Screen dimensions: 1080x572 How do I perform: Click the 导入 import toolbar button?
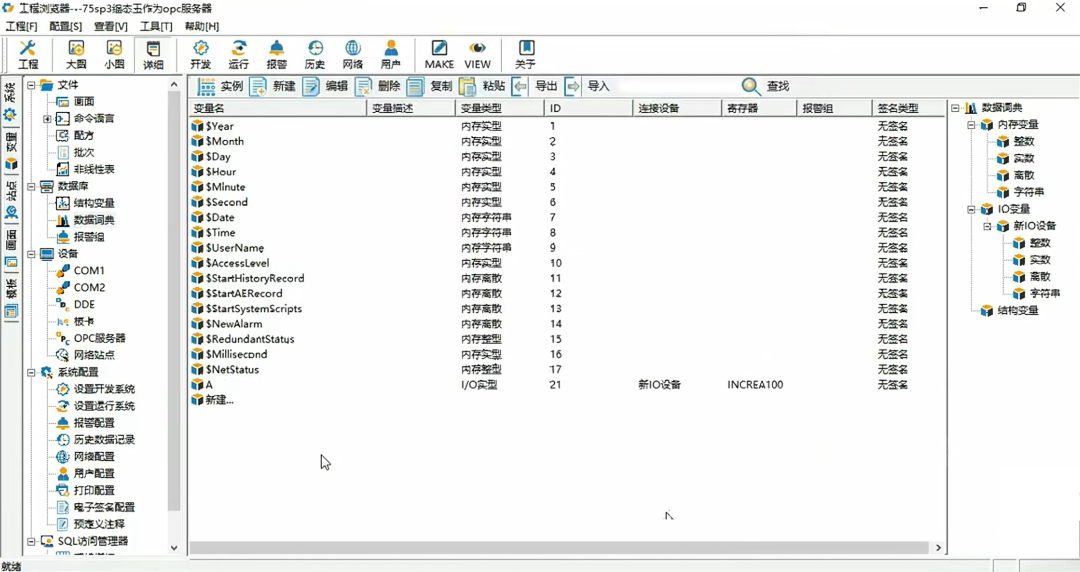[x=587, y=86]
